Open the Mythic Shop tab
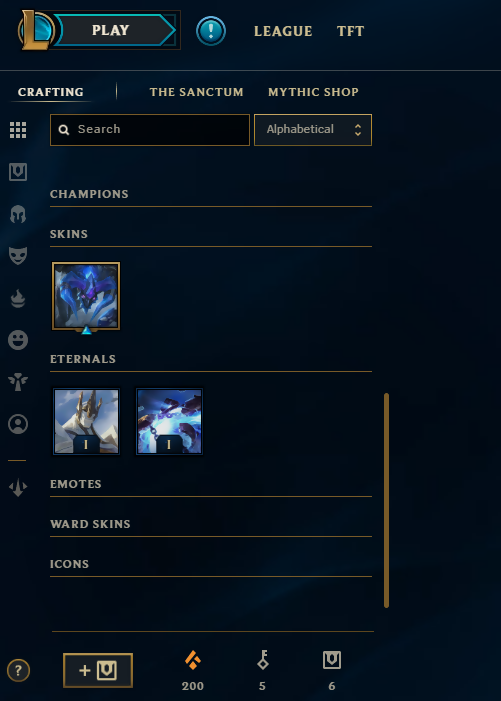 coord(313,92)
